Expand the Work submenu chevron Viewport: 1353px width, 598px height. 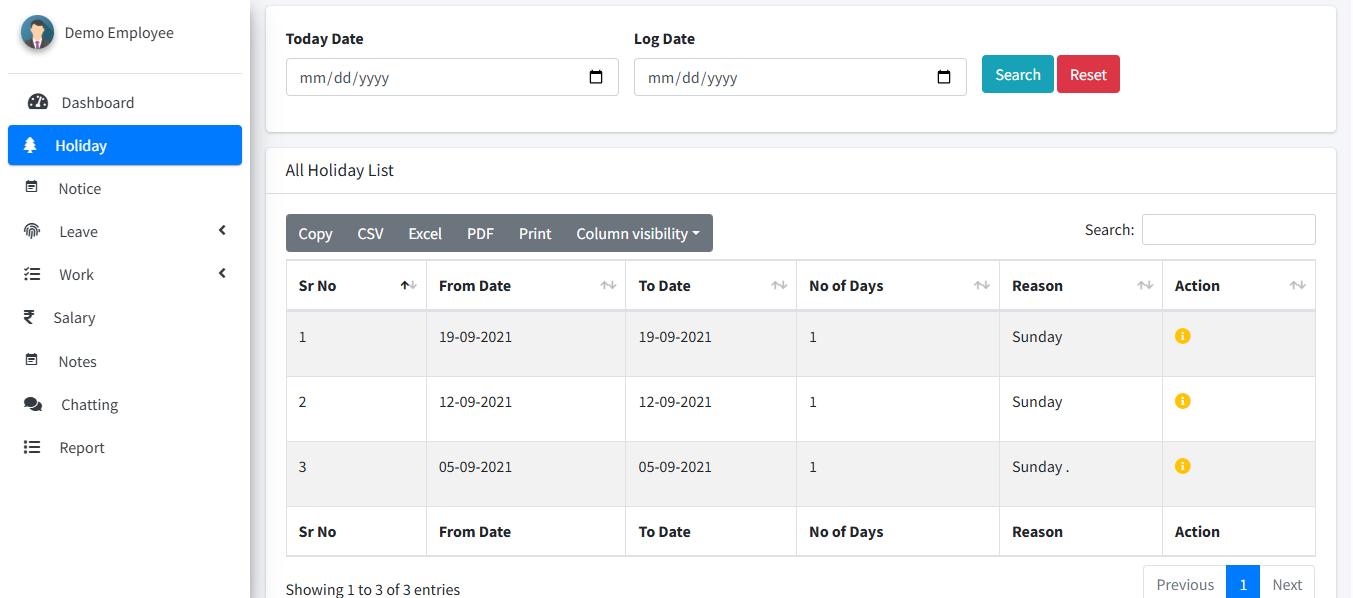click(x=222, y=274)
